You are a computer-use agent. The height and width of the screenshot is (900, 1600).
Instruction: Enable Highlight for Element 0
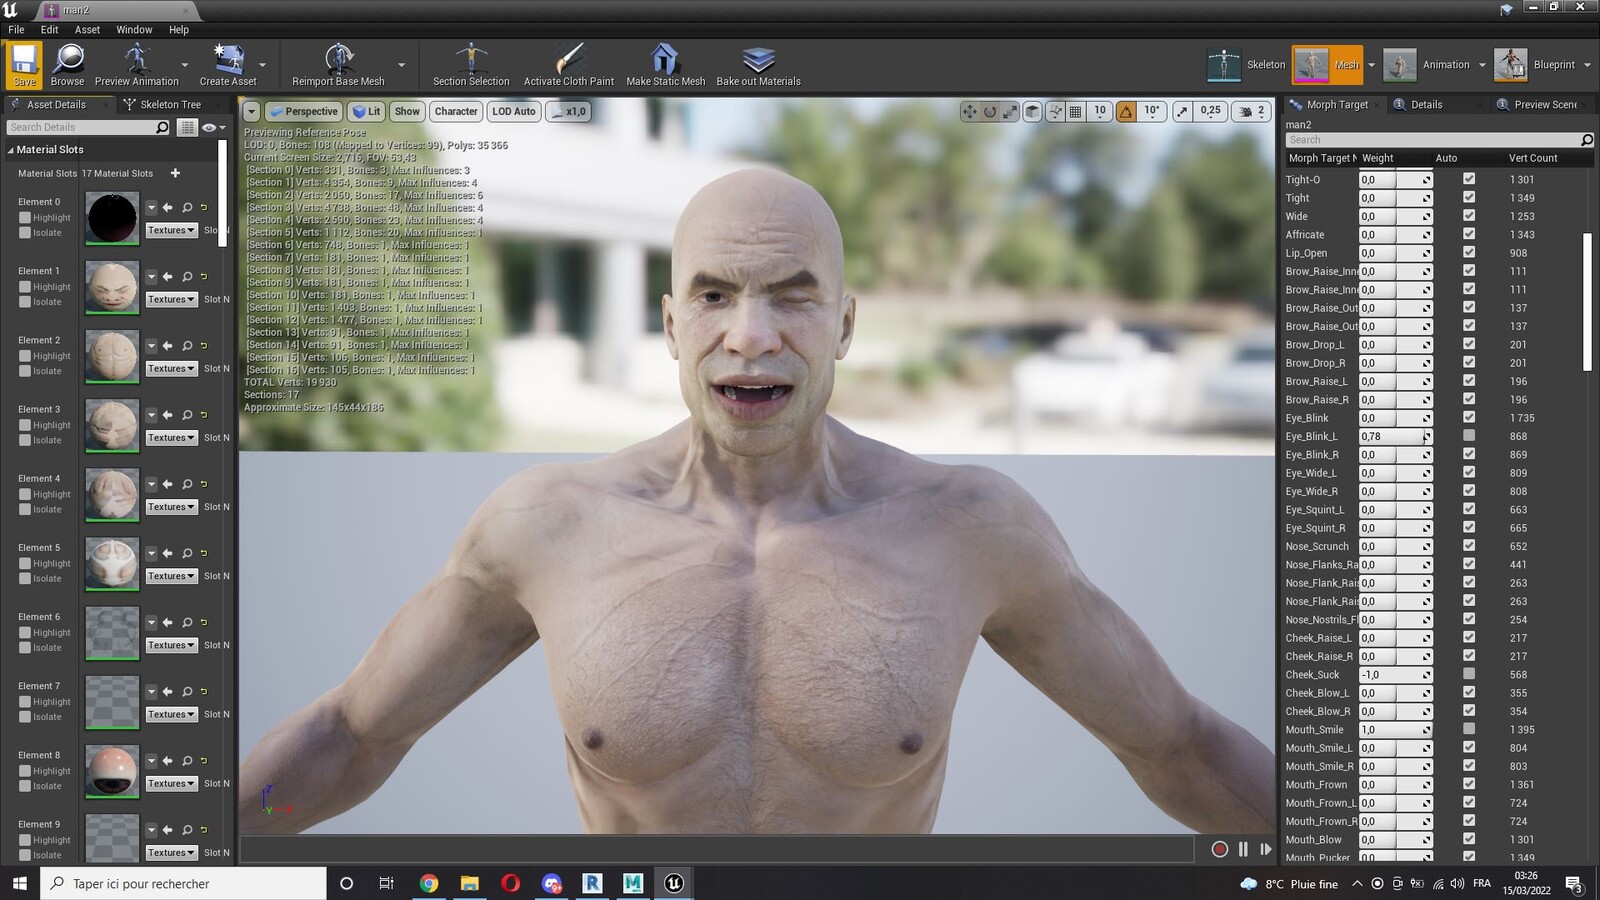tap(25, 217)
